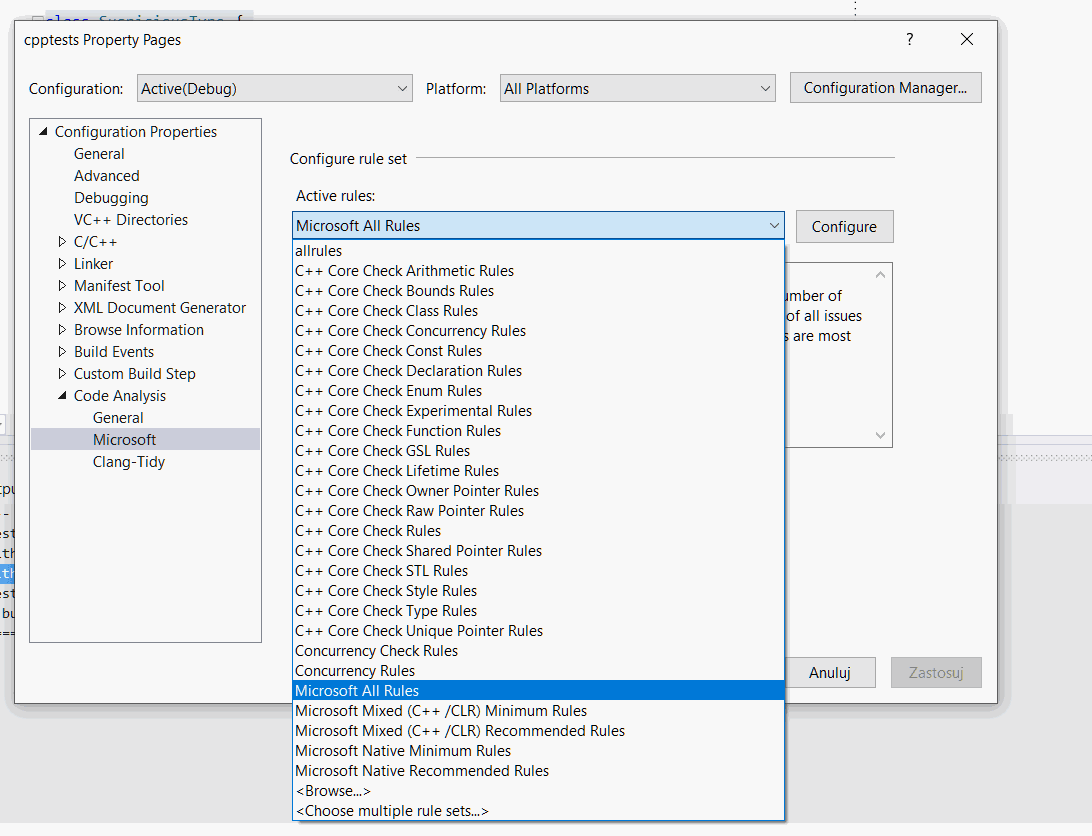Click the Configure button
This screenshot has width=1092, height=836.
844,226
